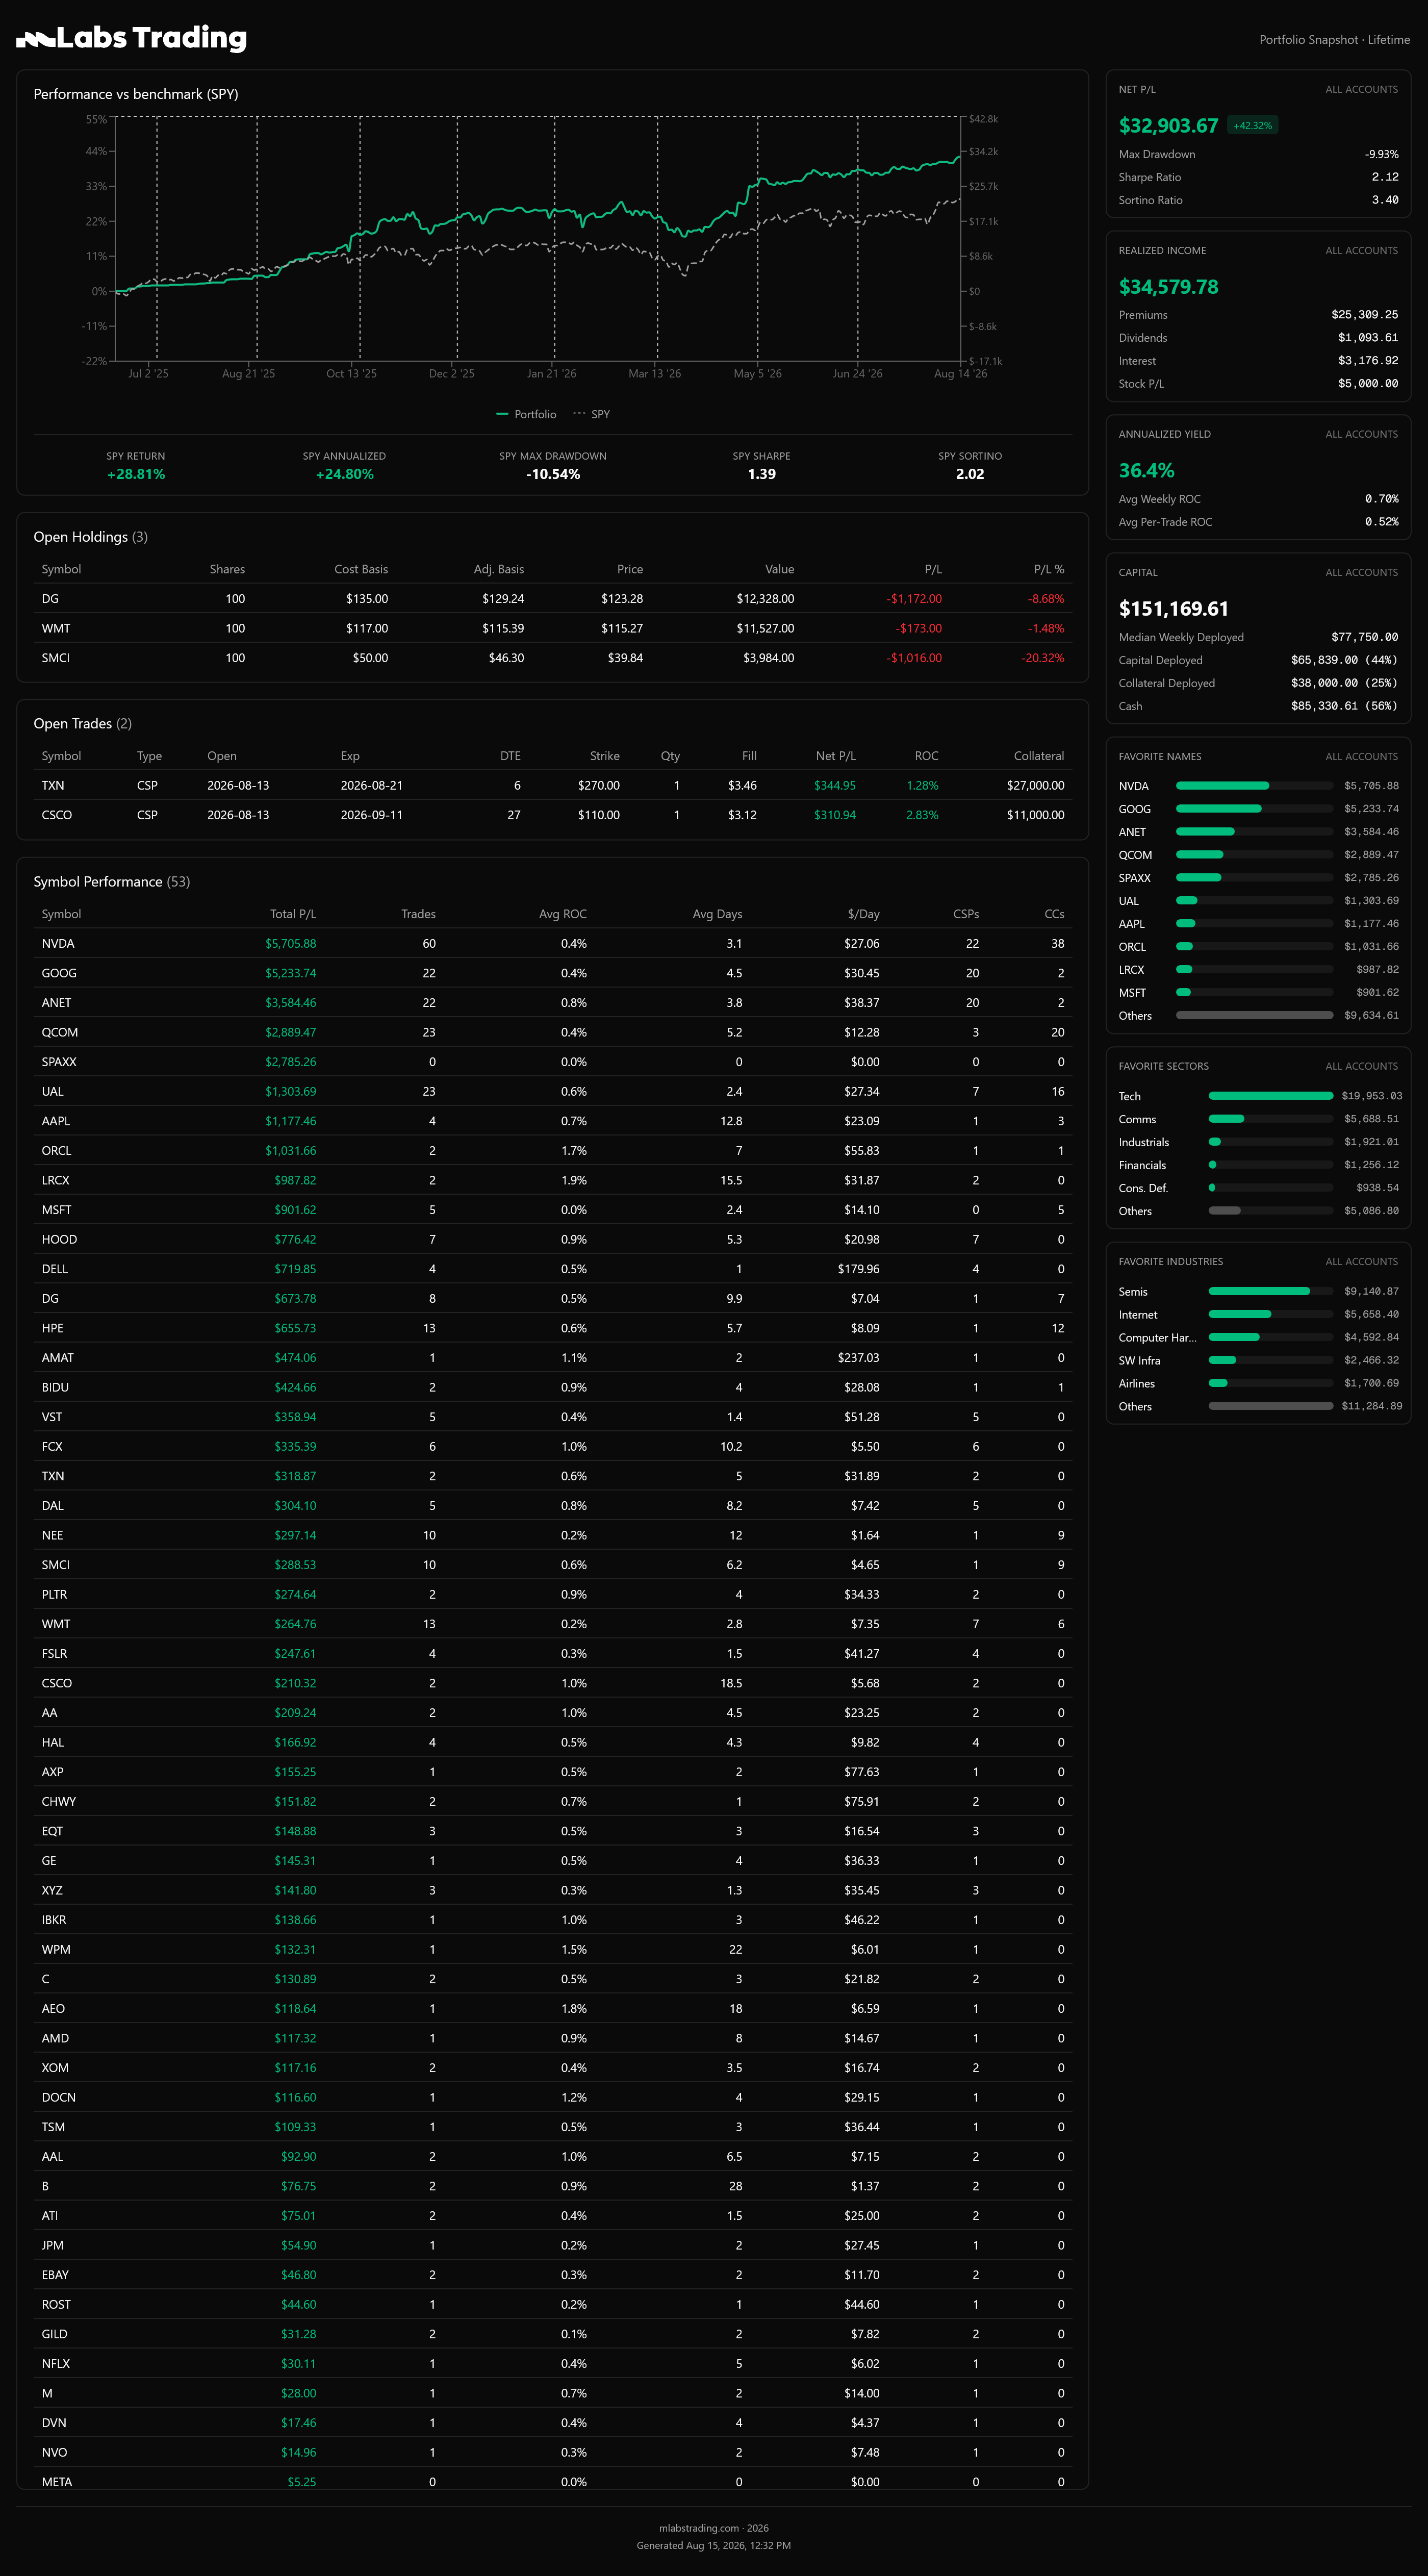Viewport: 1428px width, 2576px height.
Task: Click the Portfolio Snapshot · Lifetime label
Action: tap(1334, 40)
